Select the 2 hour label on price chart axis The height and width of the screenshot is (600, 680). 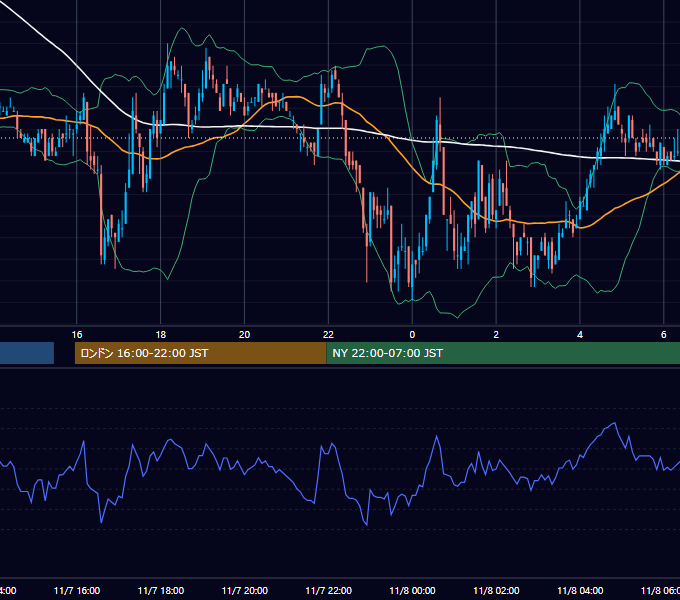496,335
